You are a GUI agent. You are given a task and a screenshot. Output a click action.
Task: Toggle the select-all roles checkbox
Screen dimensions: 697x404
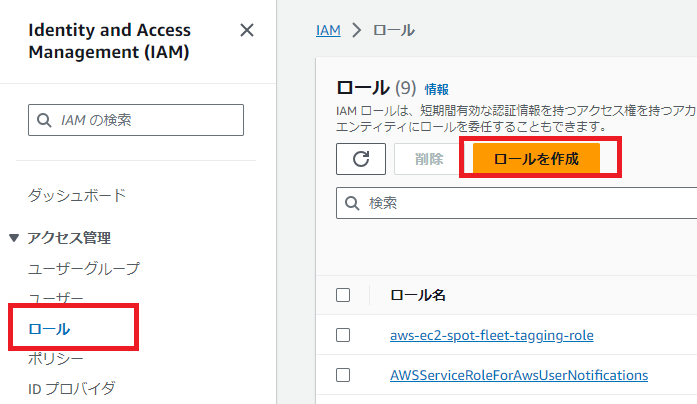343,295
